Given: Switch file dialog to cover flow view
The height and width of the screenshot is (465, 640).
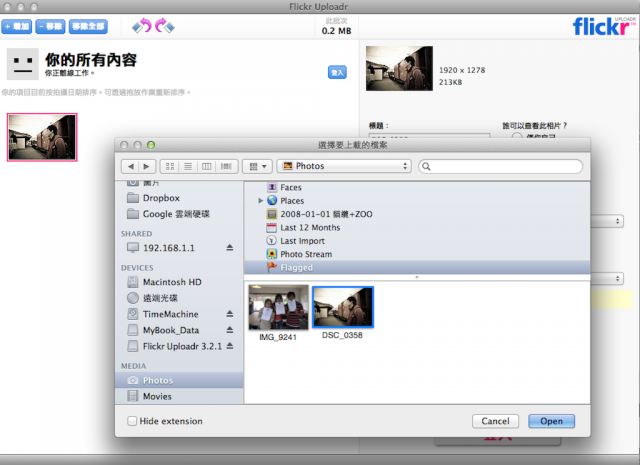Looking at the screenshot, I should (x=226, y=166).
